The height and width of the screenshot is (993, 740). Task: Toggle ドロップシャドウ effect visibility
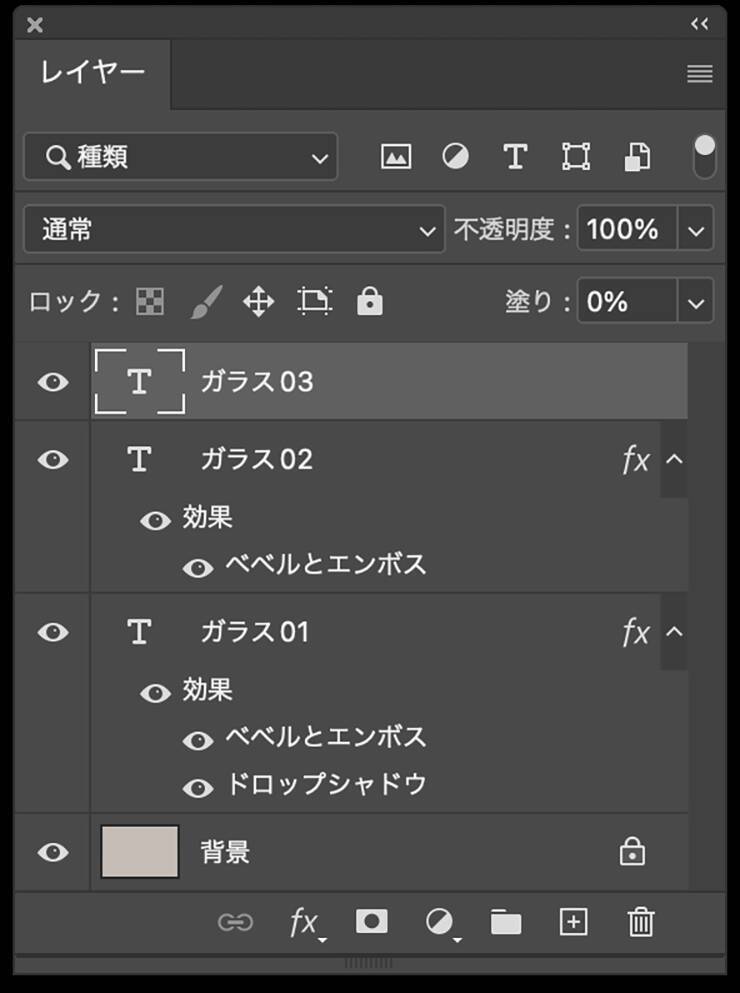tap(198, 787)
